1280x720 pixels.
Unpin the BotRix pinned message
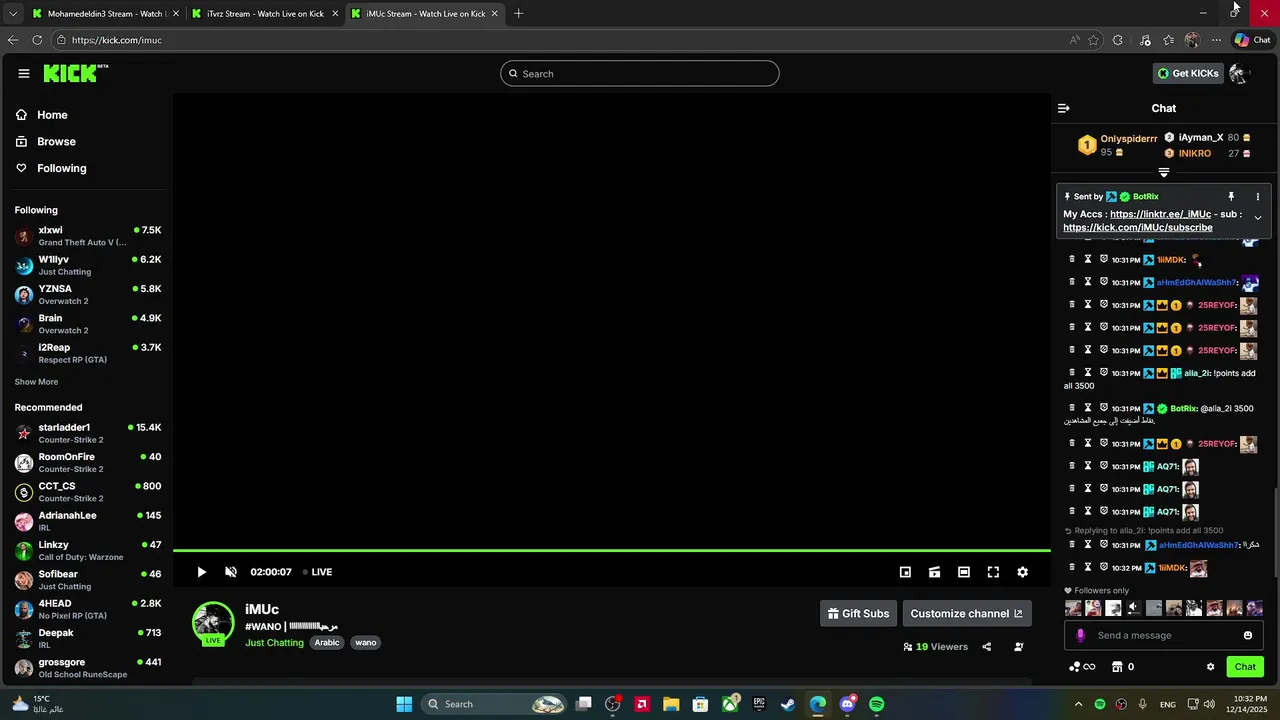(1231, 197)
